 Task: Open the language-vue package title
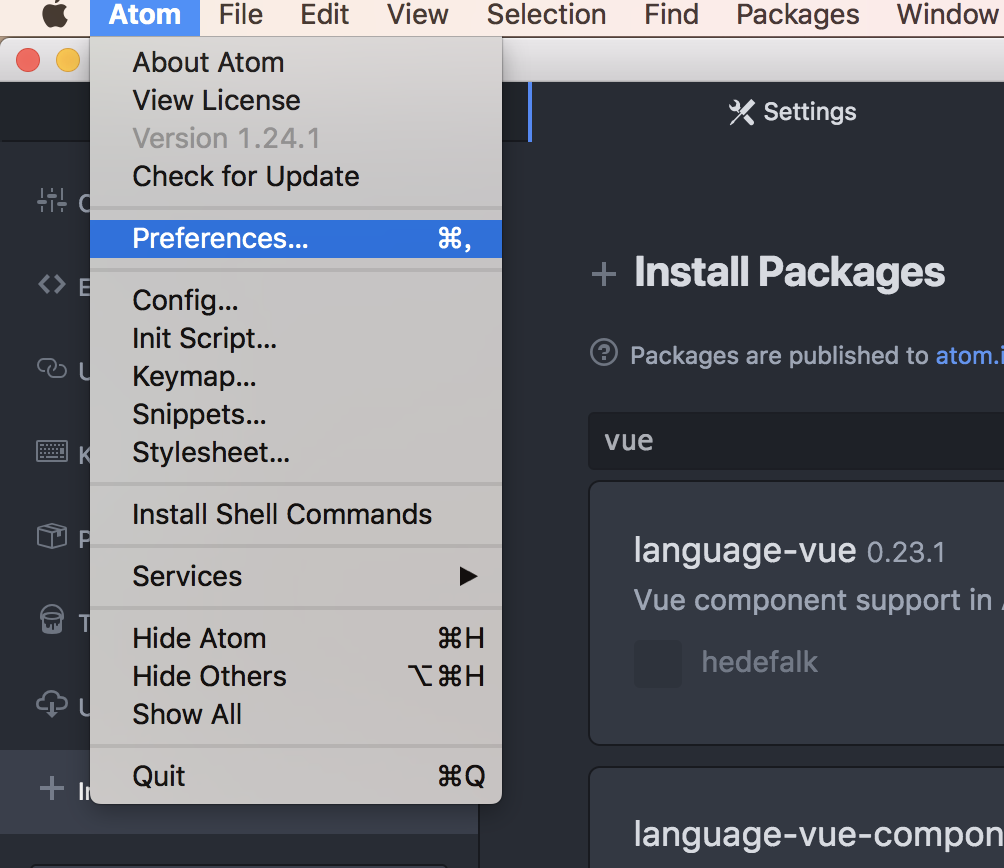pyautogui.click(x=745, y=549)
